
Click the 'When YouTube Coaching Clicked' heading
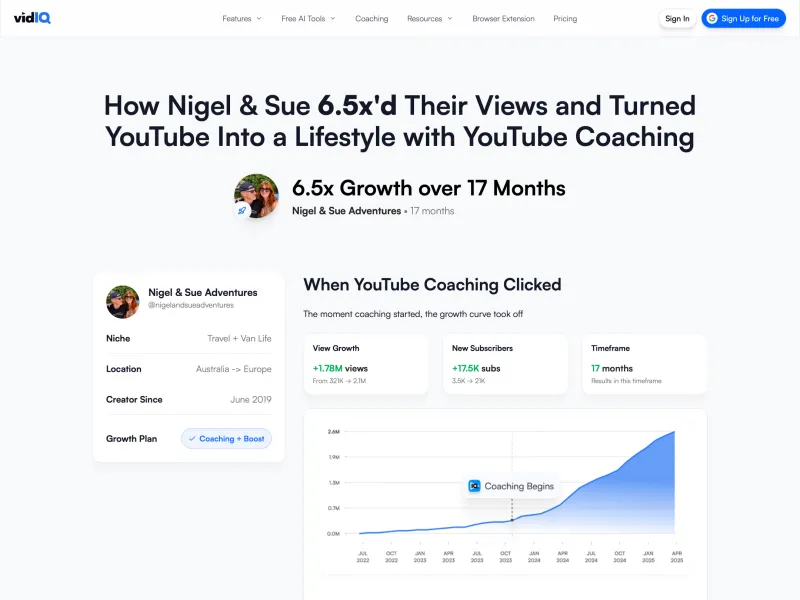(432, 285)
